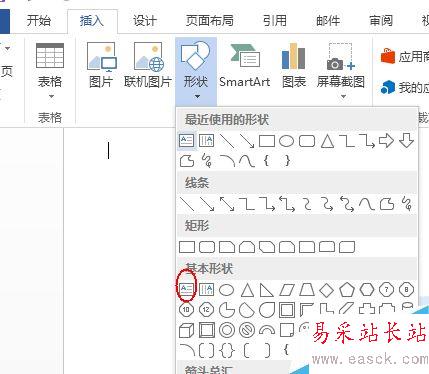Select the octagon shape labeled 8
Image resolution: width=429 pixels, height=374 pixels.
406,290
